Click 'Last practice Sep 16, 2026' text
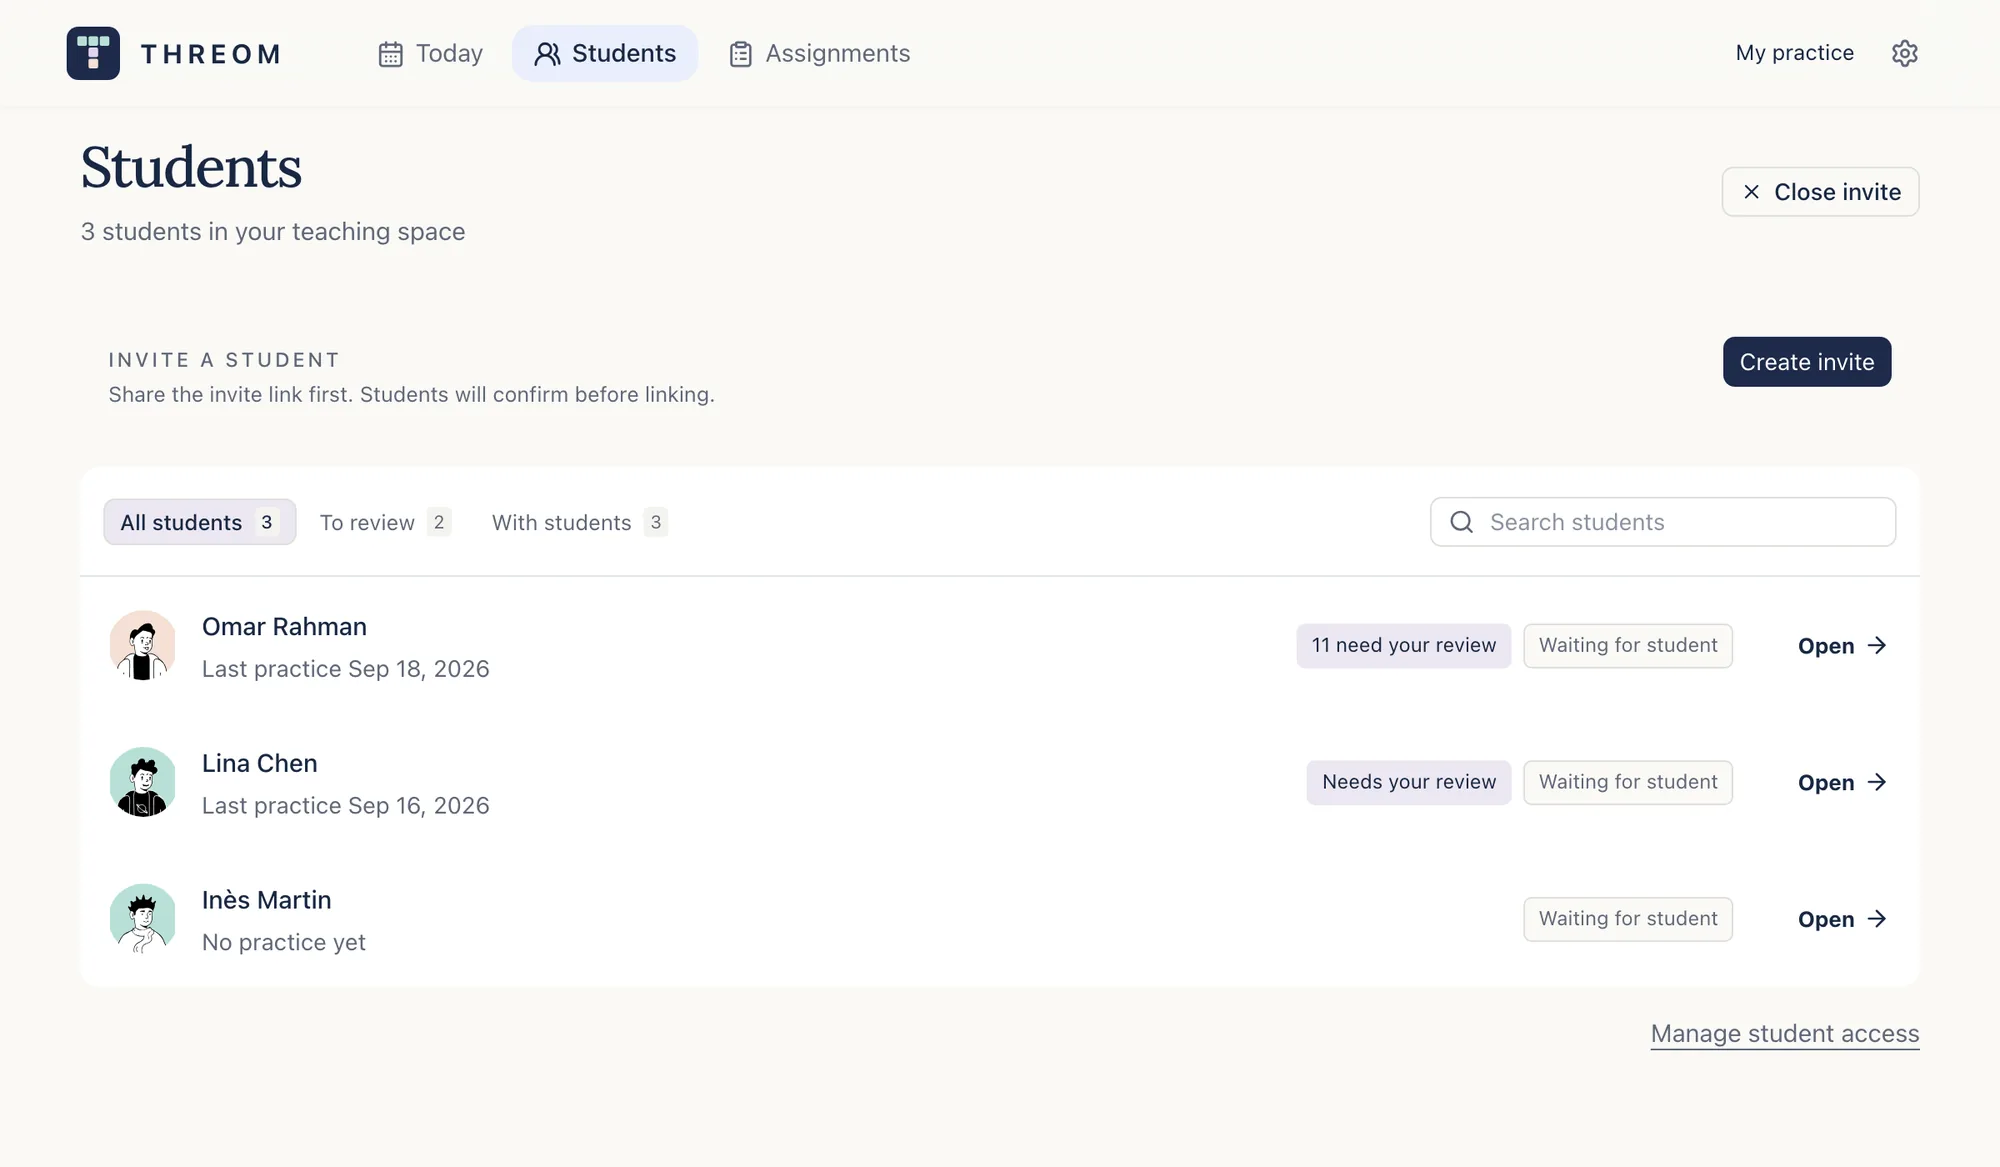Viewport: 2000px width, 1167px height. click(345, 806)
